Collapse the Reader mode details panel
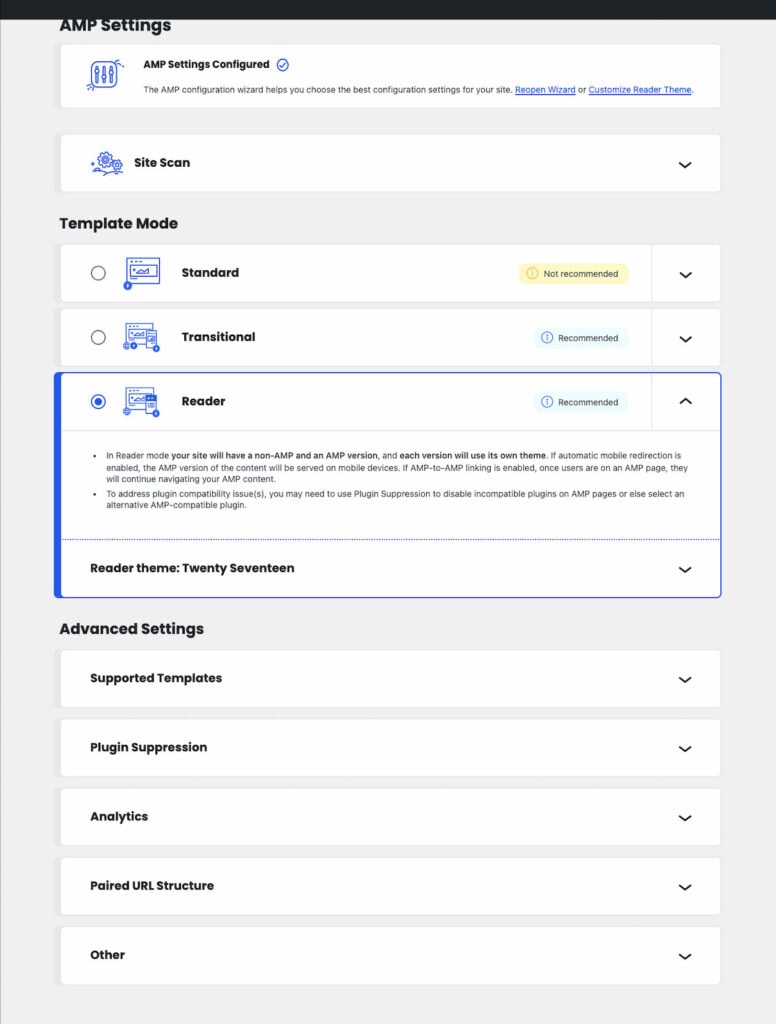Viewport: 776px width, 1024px height. coord(685,401)
